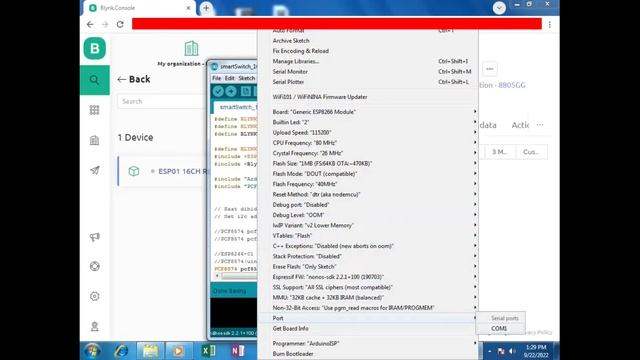
Task: Open the Arduino File menu
Action: [x=217, y=78]
